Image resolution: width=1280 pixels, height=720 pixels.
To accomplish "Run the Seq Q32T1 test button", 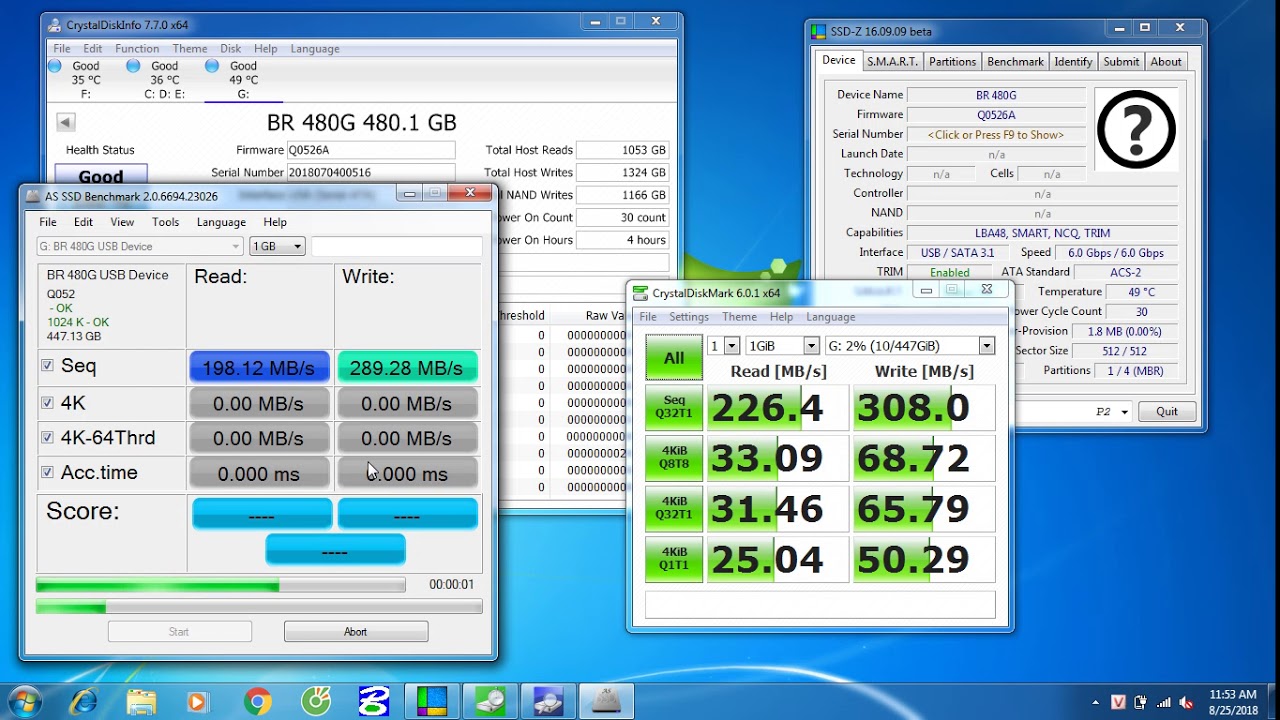I will 674,407.
